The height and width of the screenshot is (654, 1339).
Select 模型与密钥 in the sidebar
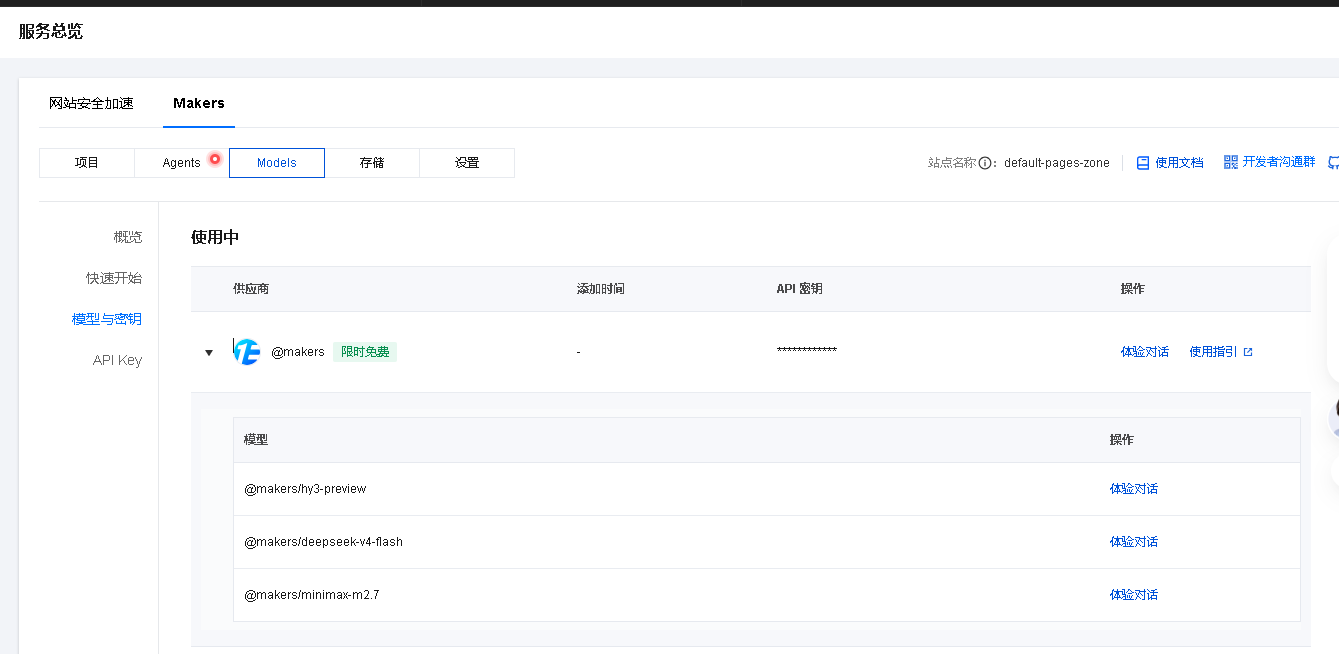tap(107, 319)
